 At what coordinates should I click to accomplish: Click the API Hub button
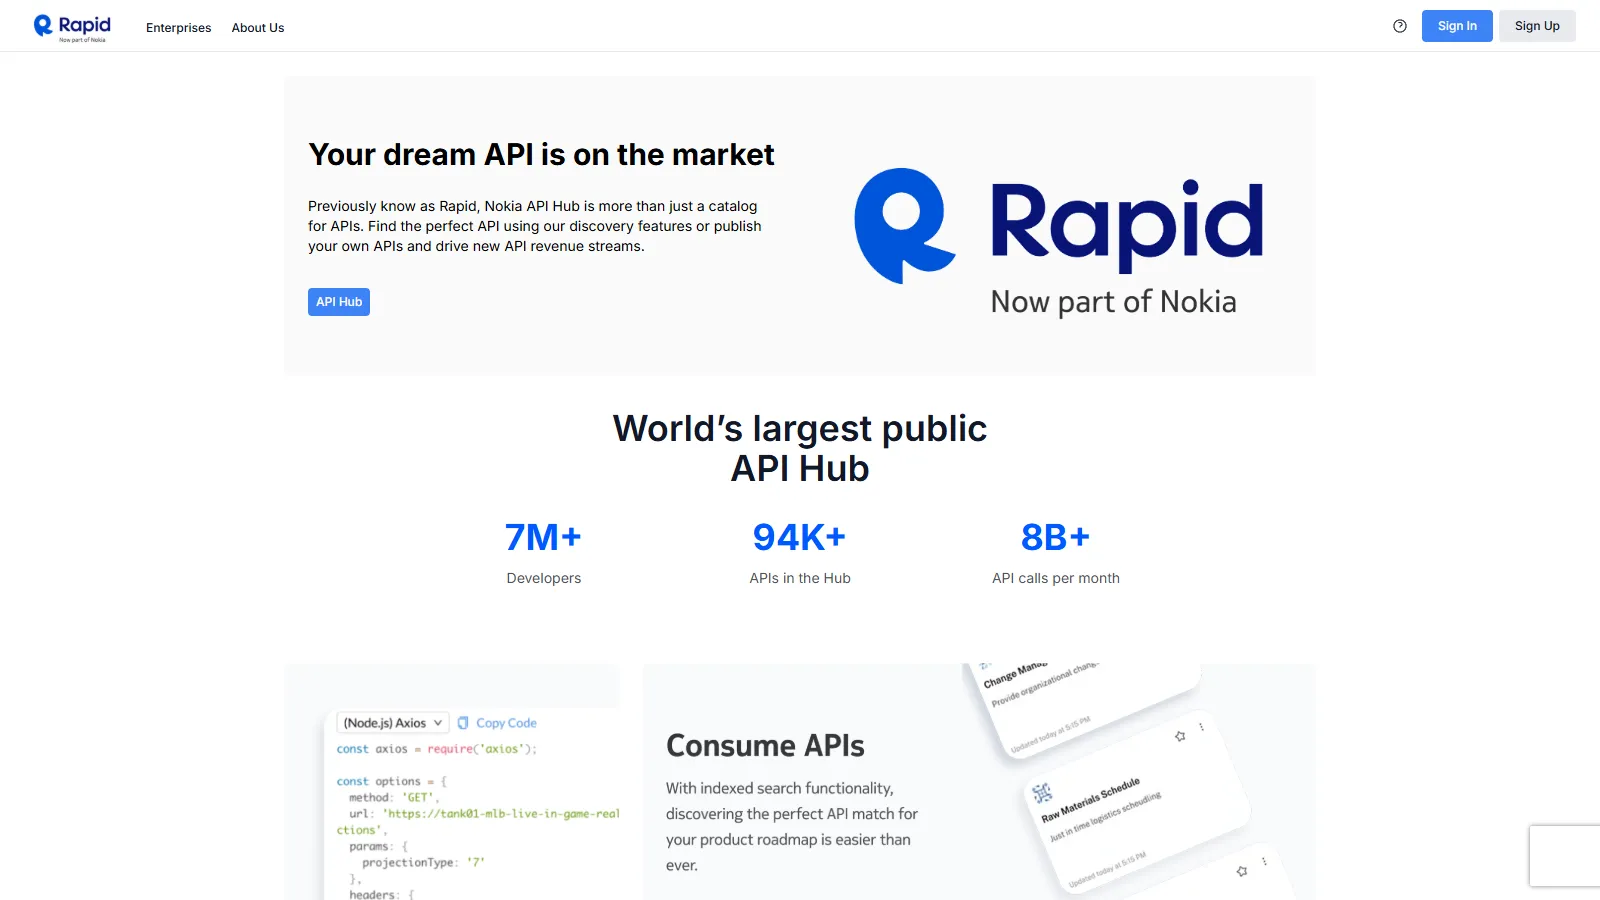coord(338,301)
